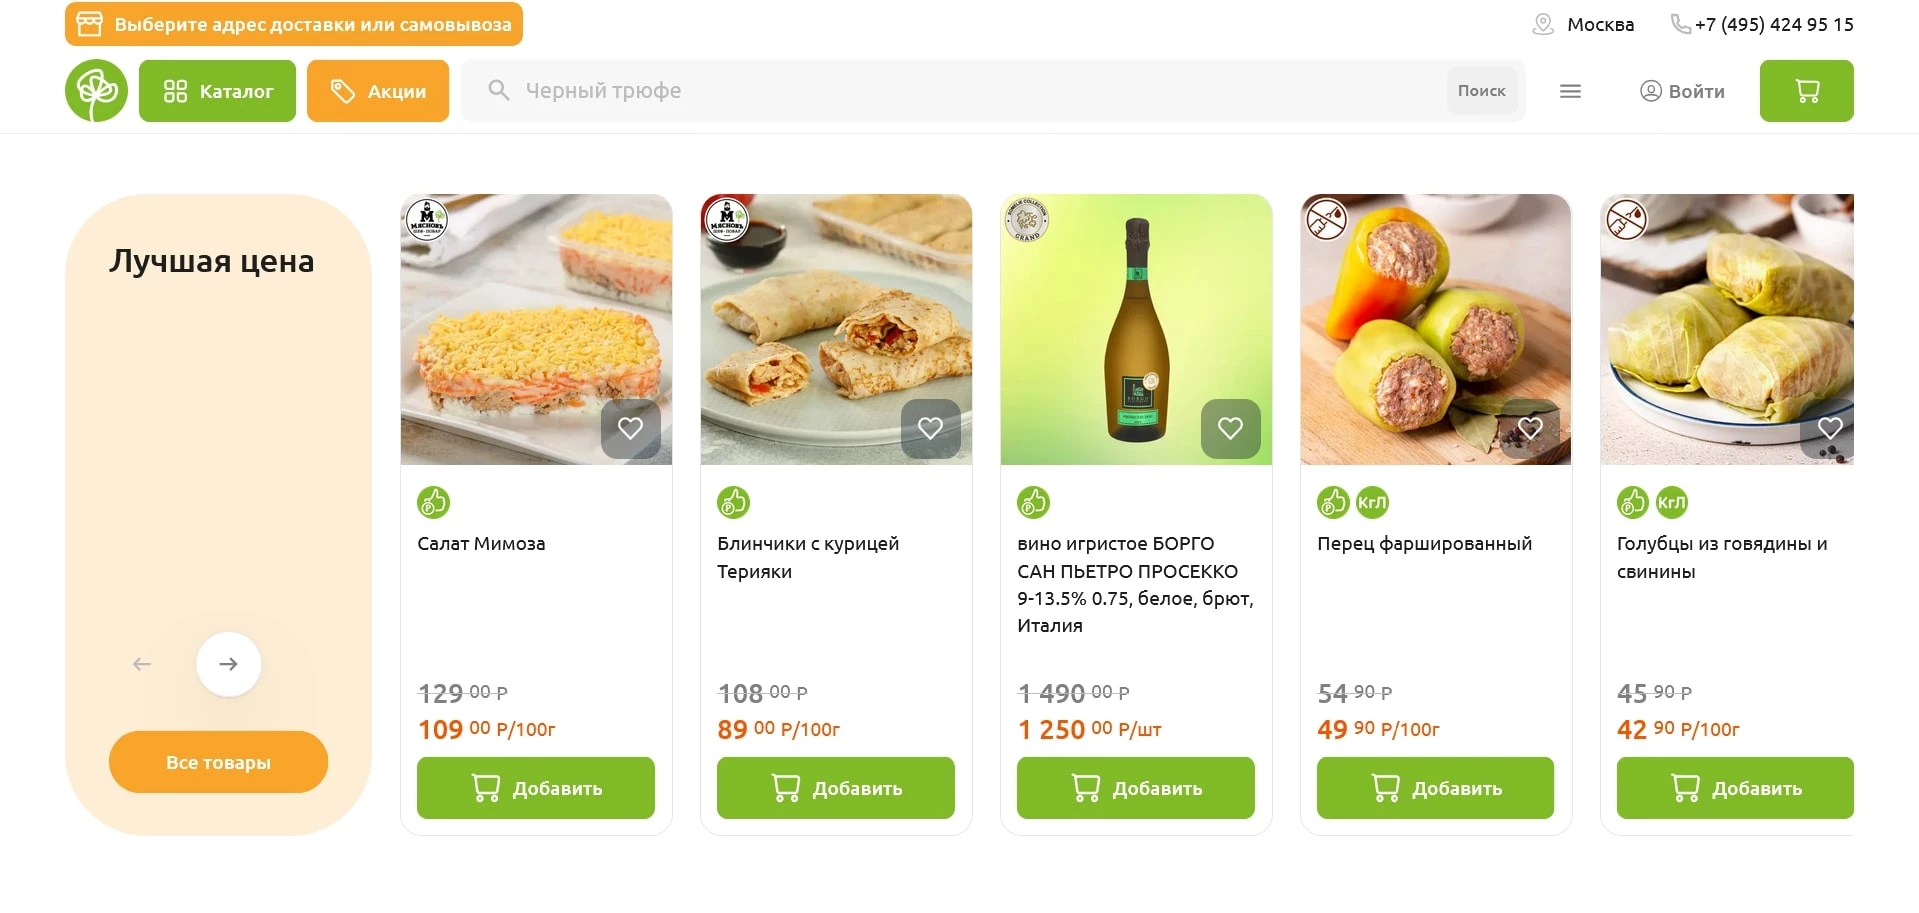Click Войти to sign in

pyautogui.click(x=1682, y=91)
